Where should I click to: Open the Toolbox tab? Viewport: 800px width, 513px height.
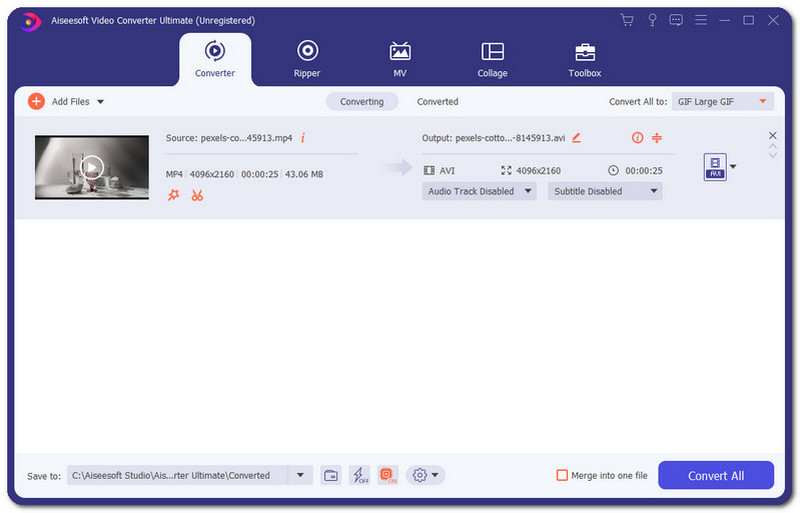pyautogui.click(x=585, y=59)
